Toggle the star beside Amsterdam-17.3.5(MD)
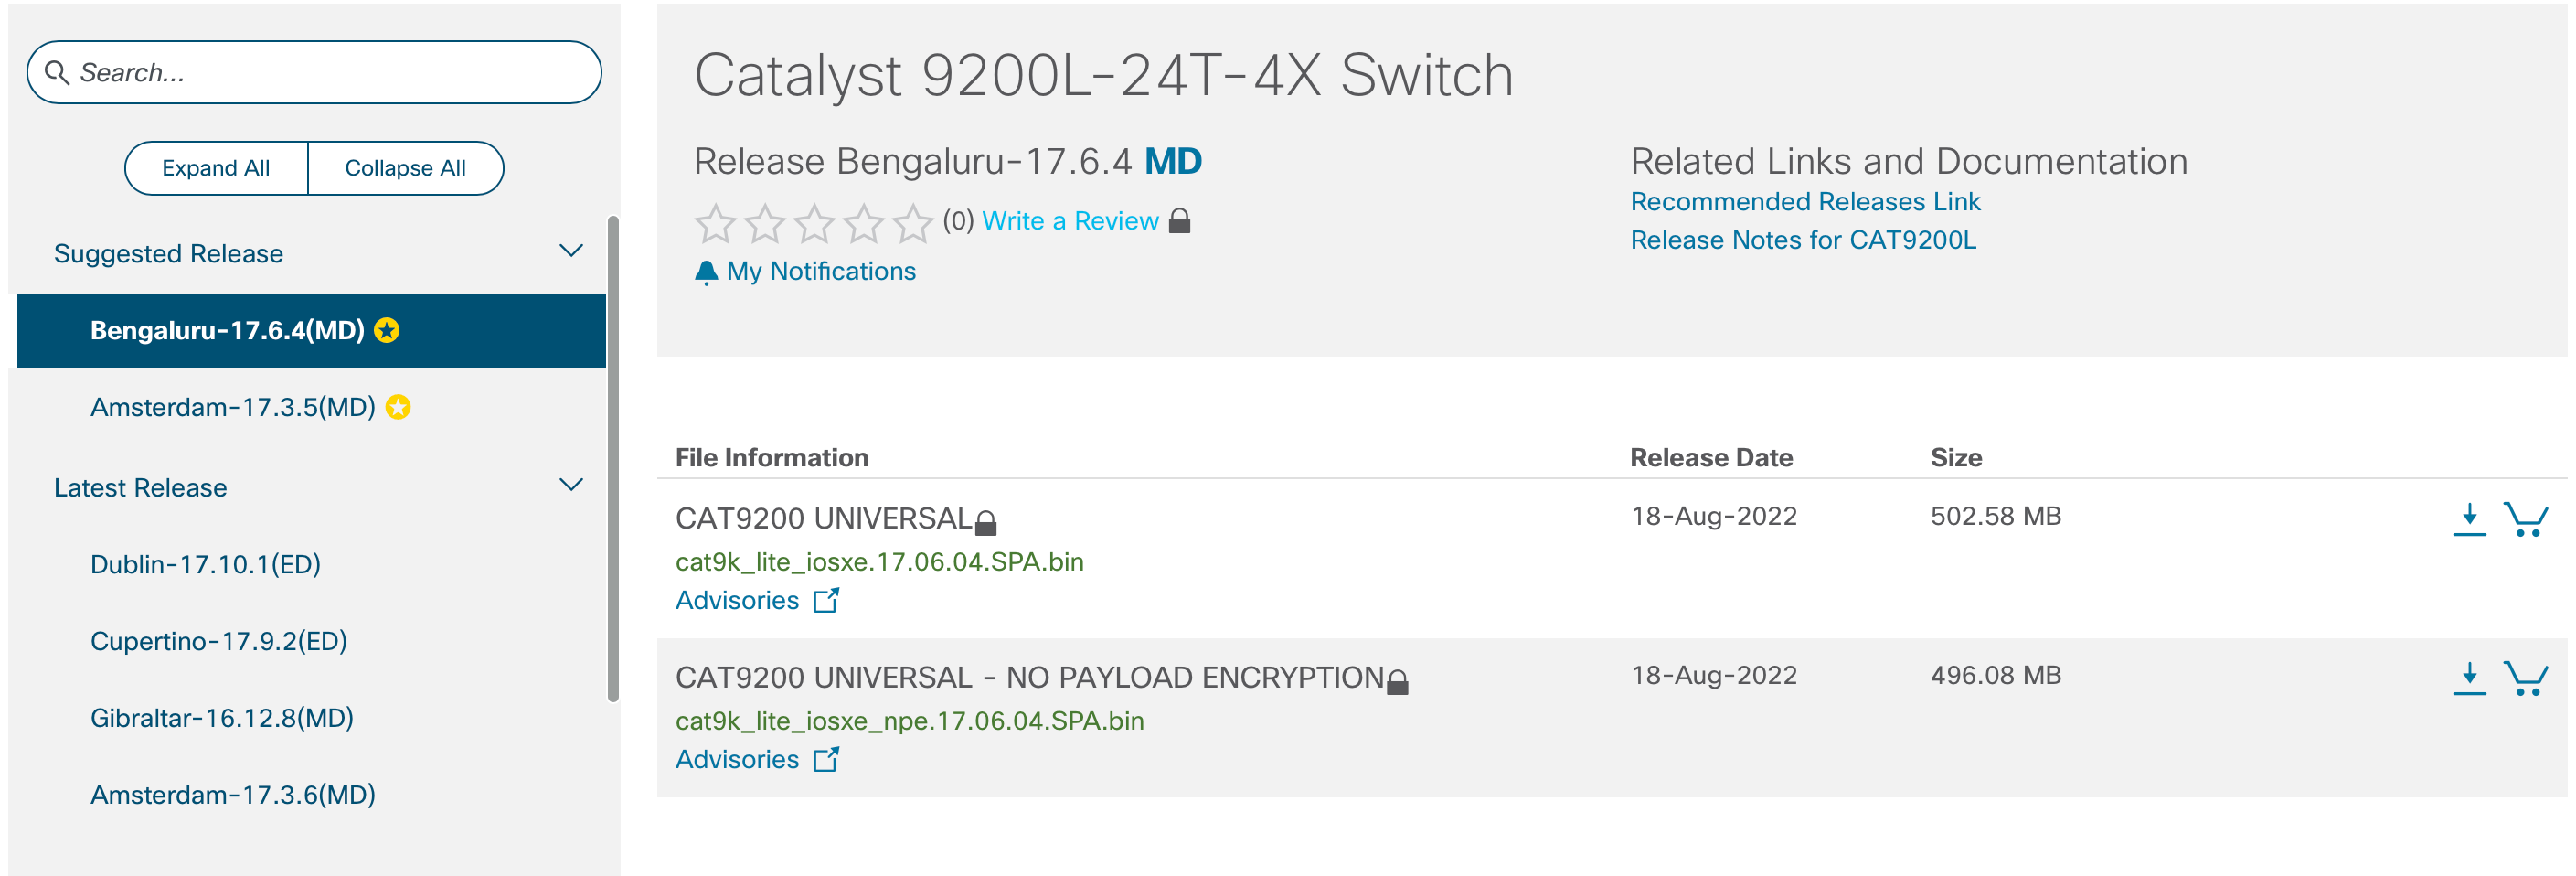 point(397,406)
